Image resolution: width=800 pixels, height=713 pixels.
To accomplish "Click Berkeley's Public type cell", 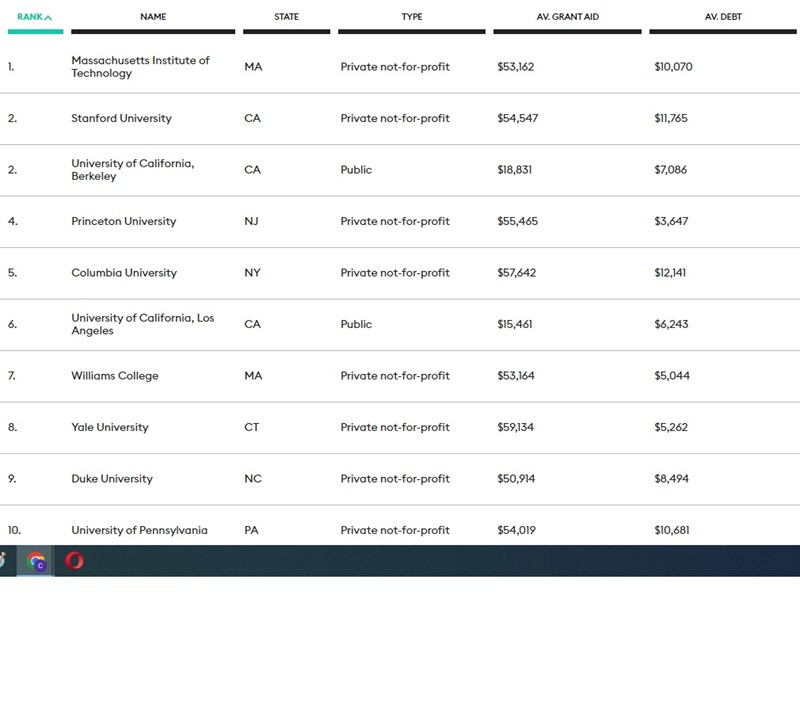I will tap(356, 170).
